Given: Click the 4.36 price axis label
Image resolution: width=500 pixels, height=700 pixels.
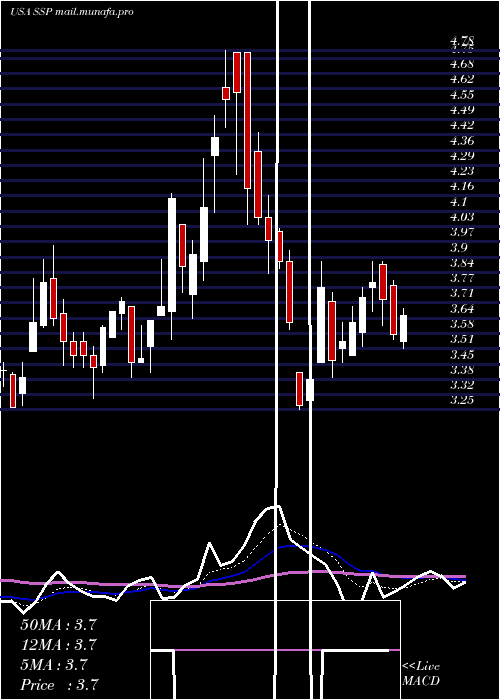Looking at the screenshot, I should [x=462, y=141].
